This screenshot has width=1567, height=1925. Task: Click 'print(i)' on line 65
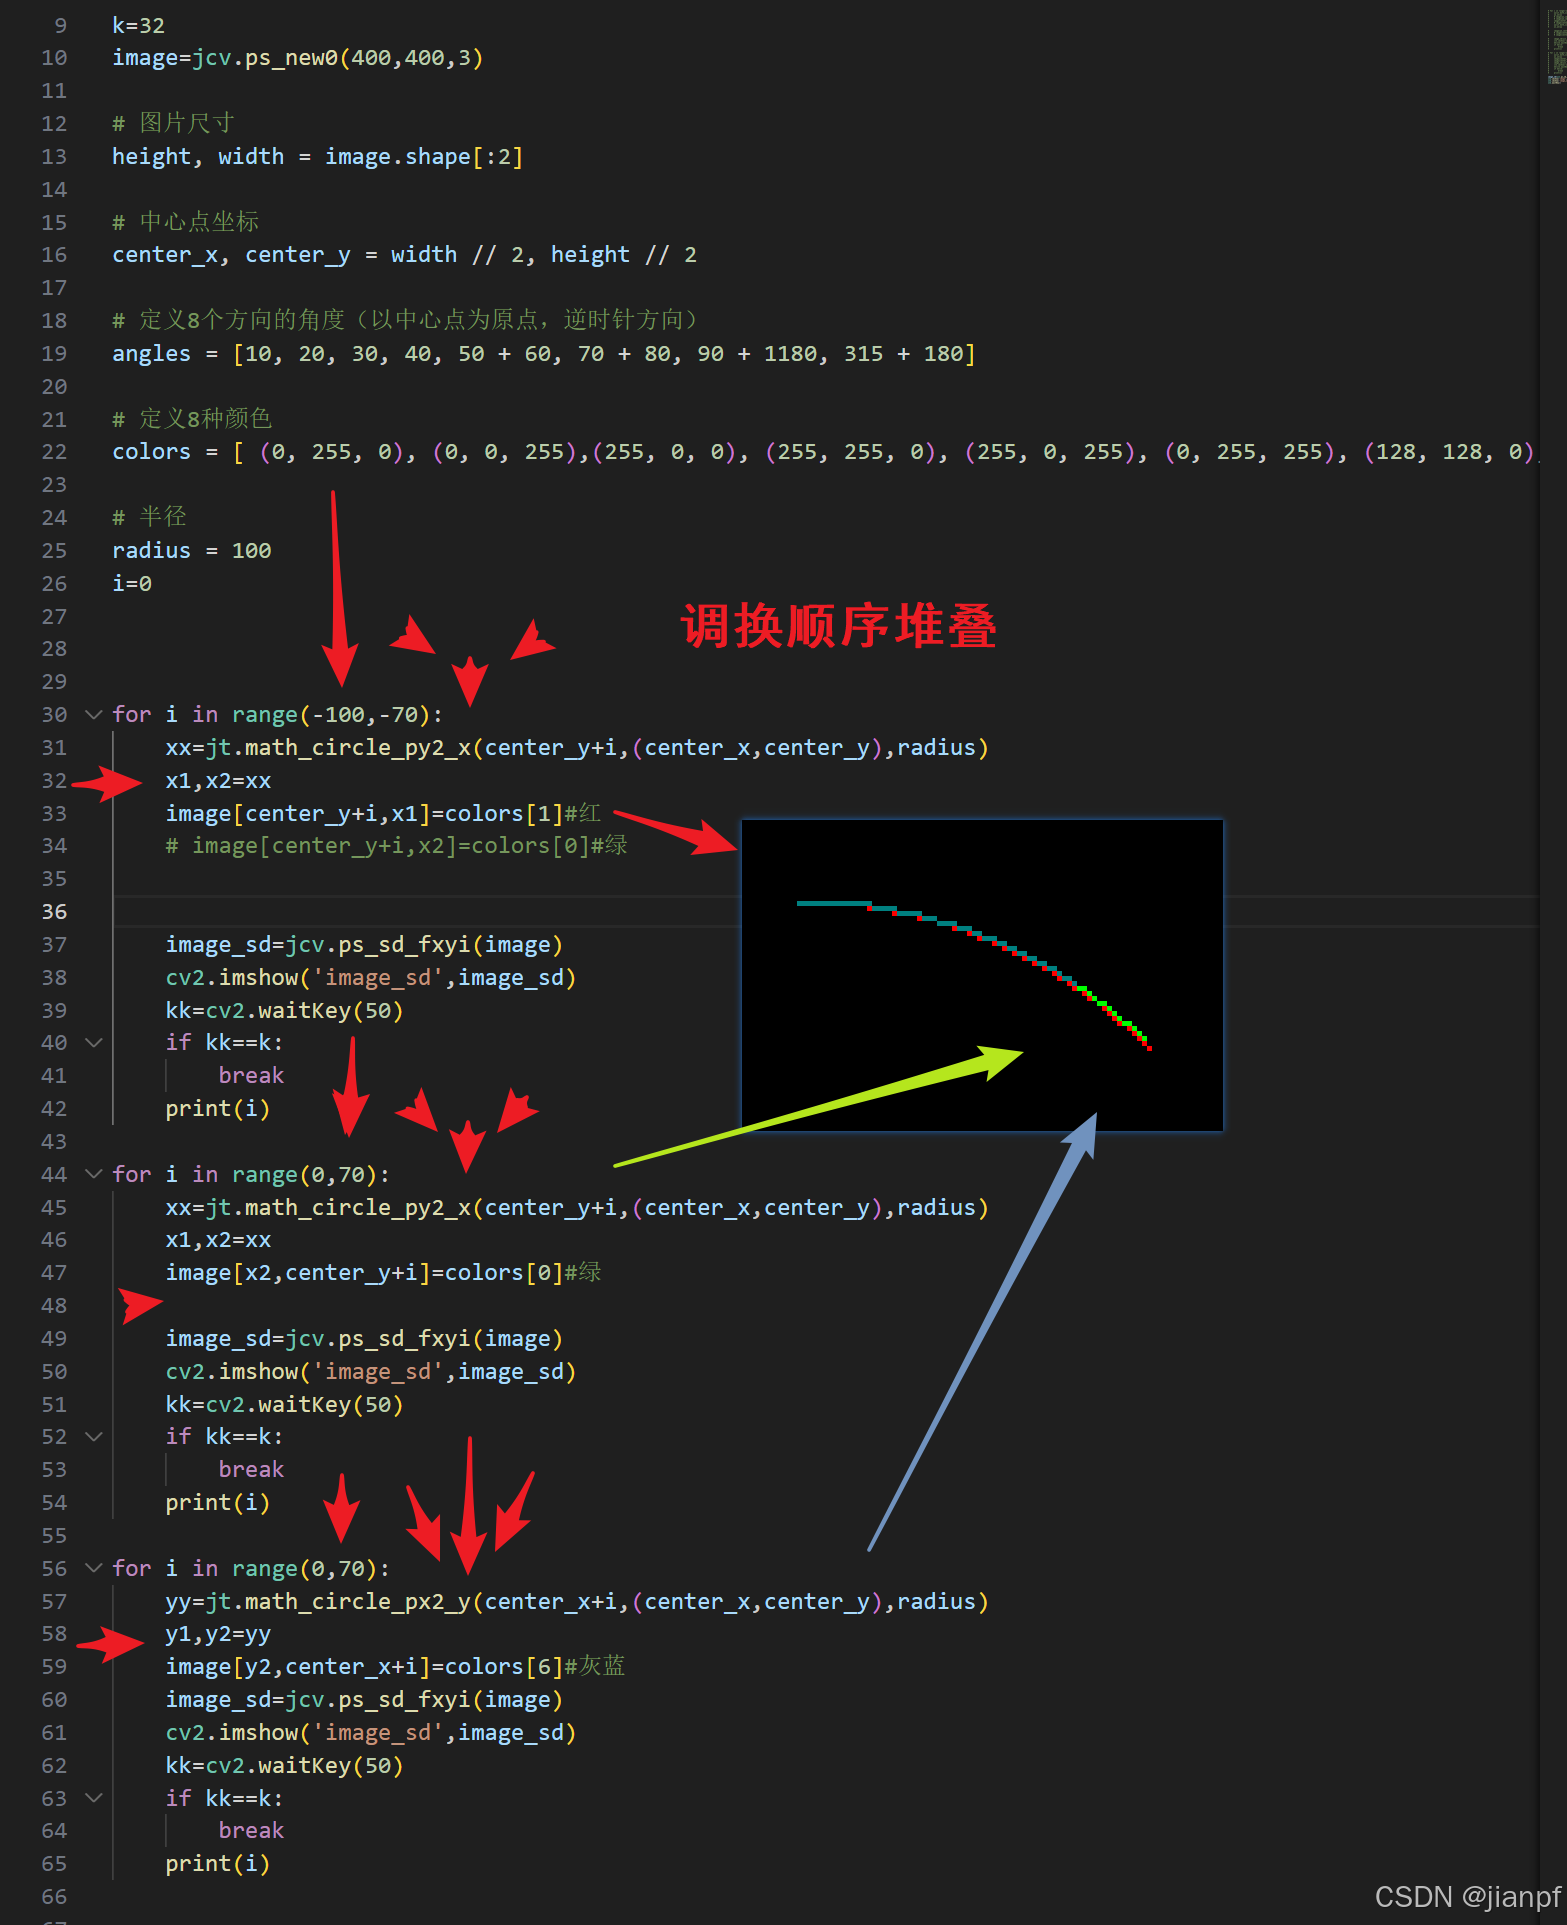pos(217,1863)
